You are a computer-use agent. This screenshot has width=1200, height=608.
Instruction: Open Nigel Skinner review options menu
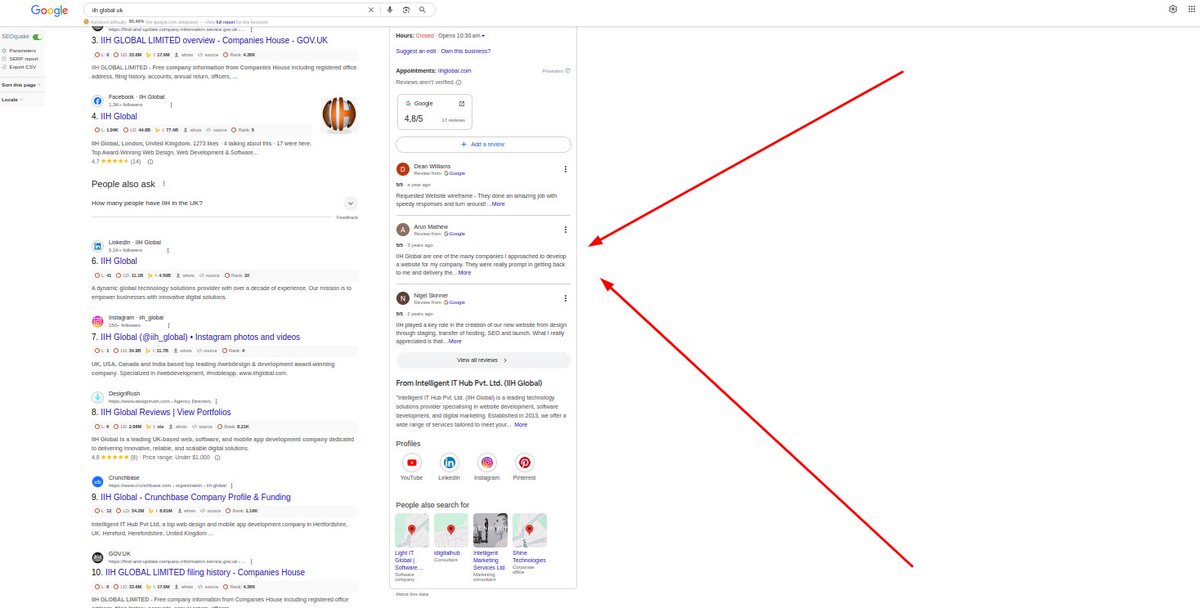tap(565, 297)
